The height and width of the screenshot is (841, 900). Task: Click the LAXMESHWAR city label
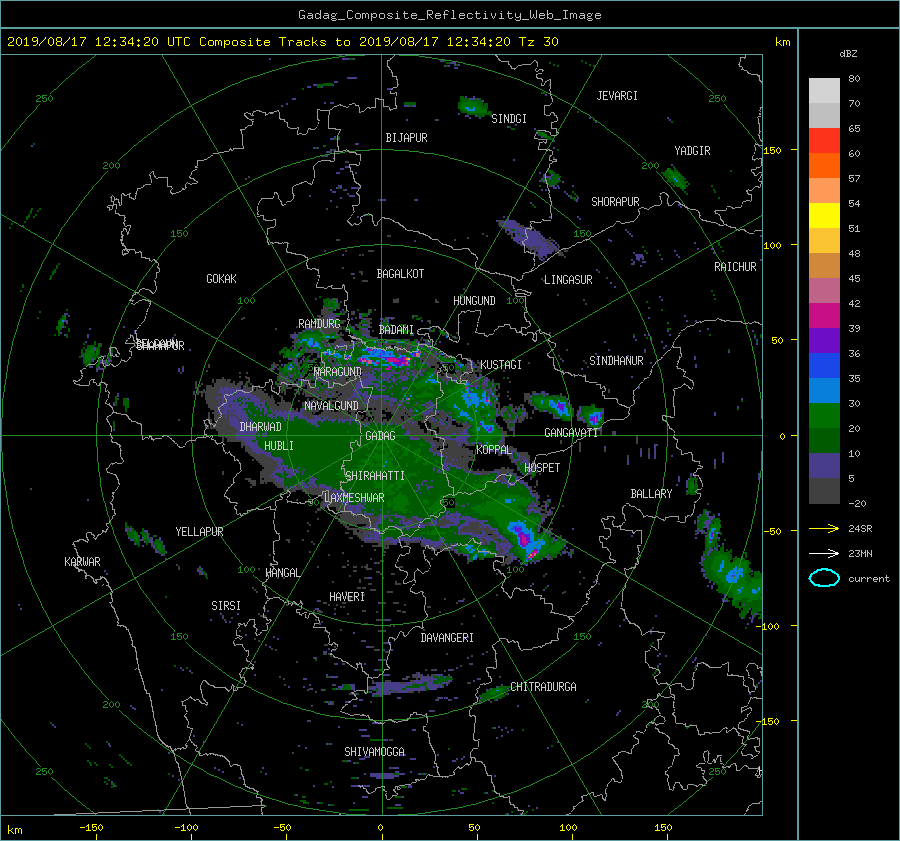click(x=354, y=498)
